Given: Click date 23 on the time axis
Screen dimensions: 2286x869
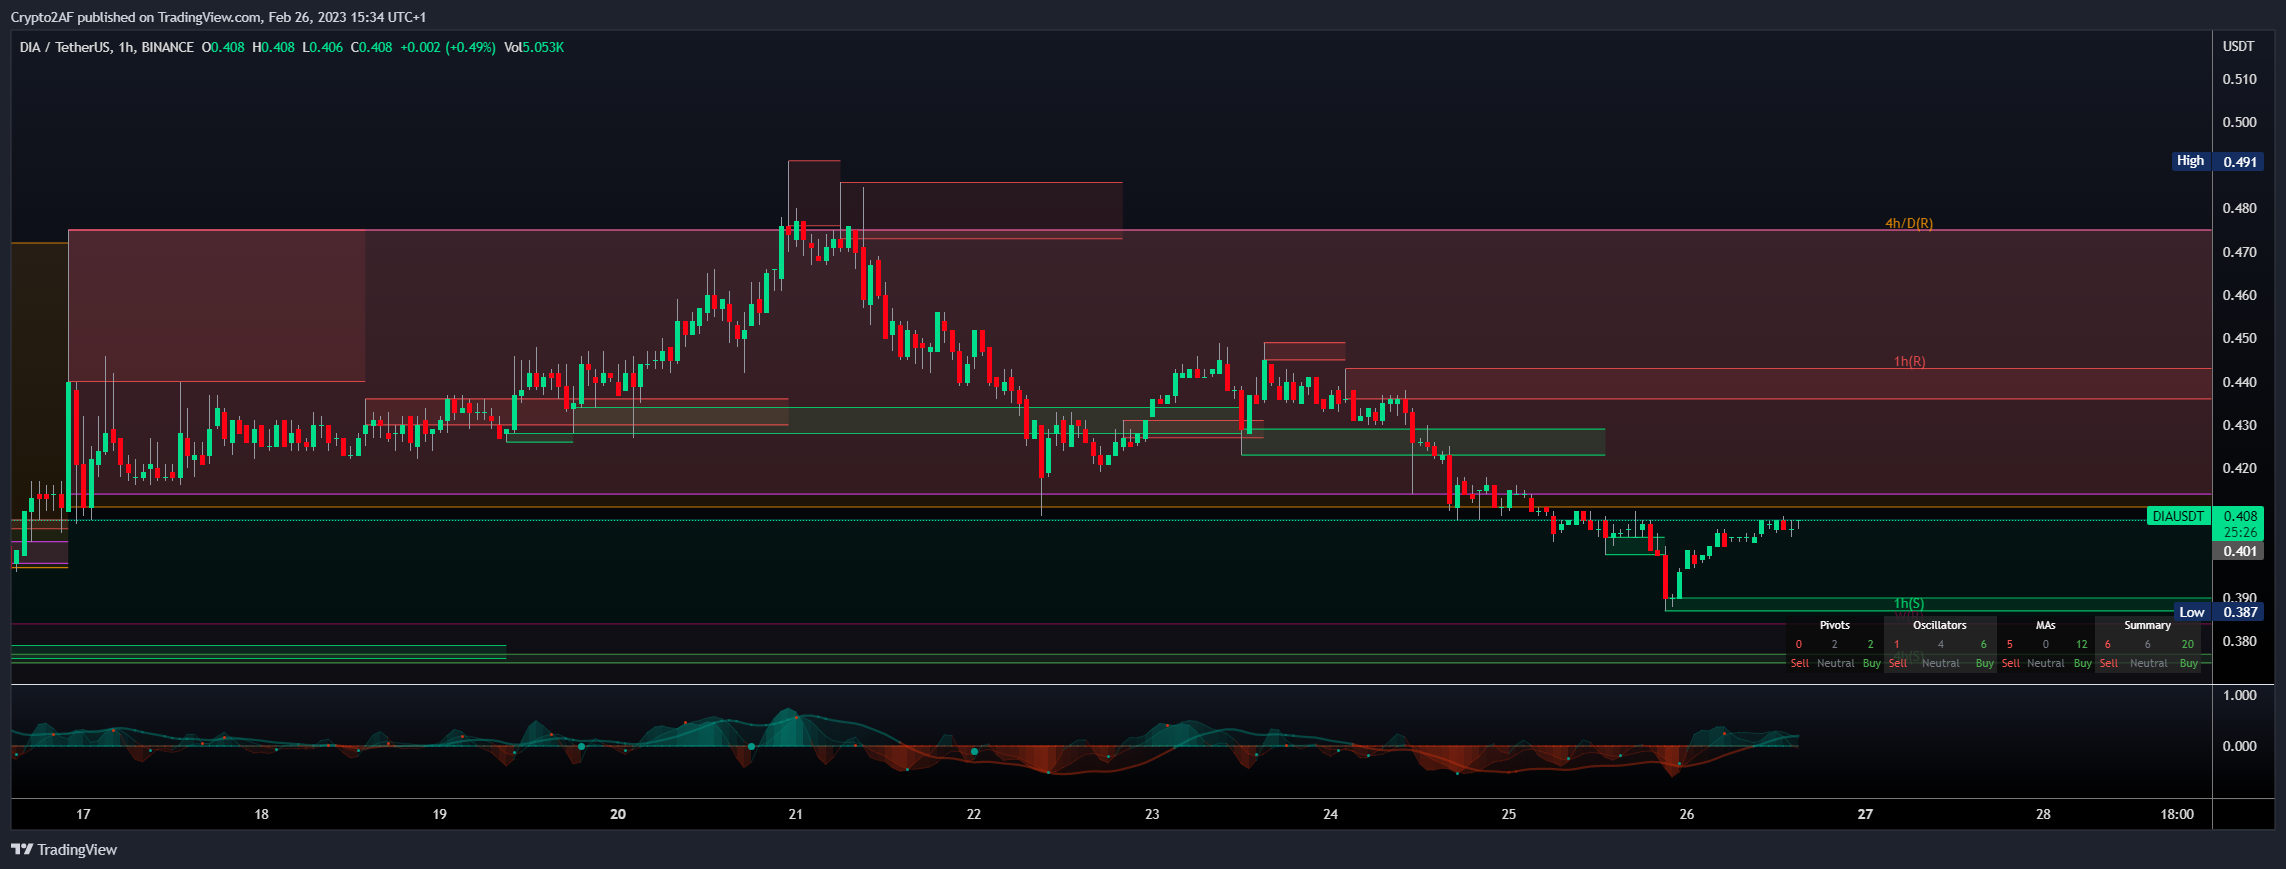Looking at the screenshot, I should (x=1152, y=814).
